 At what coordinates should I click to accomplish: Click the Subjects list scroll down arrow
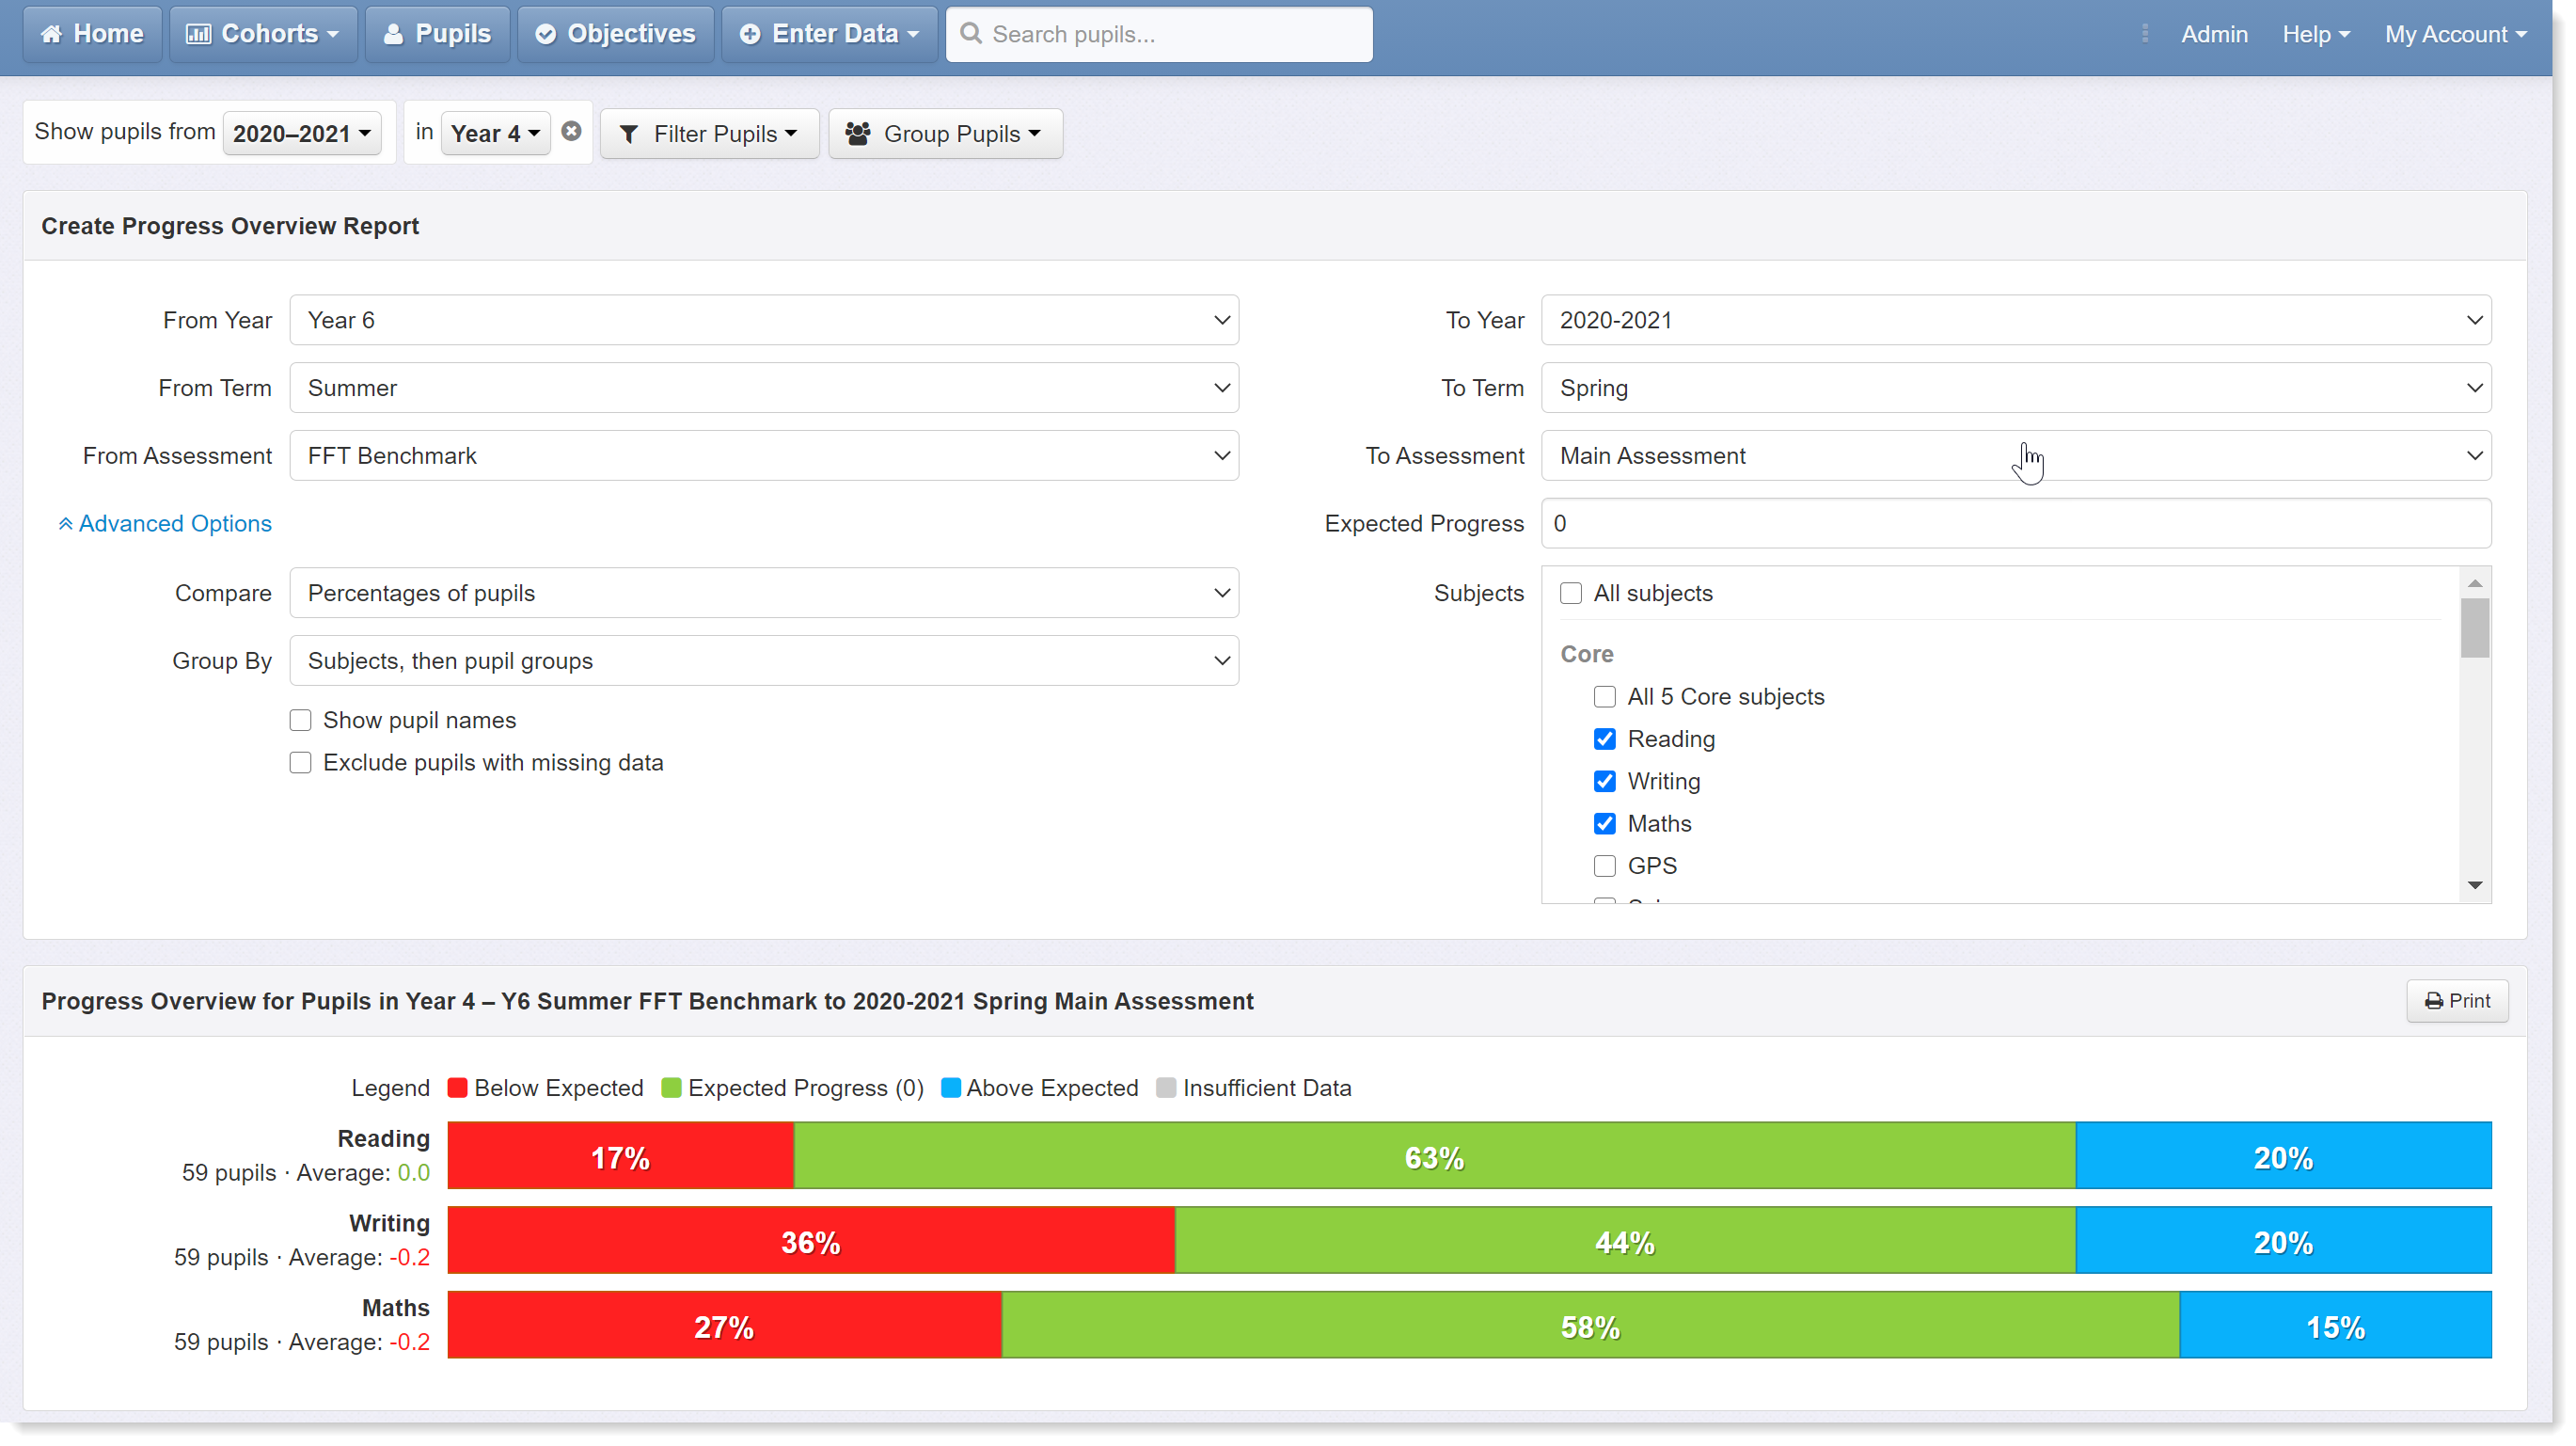click(x=2475, y=885)
